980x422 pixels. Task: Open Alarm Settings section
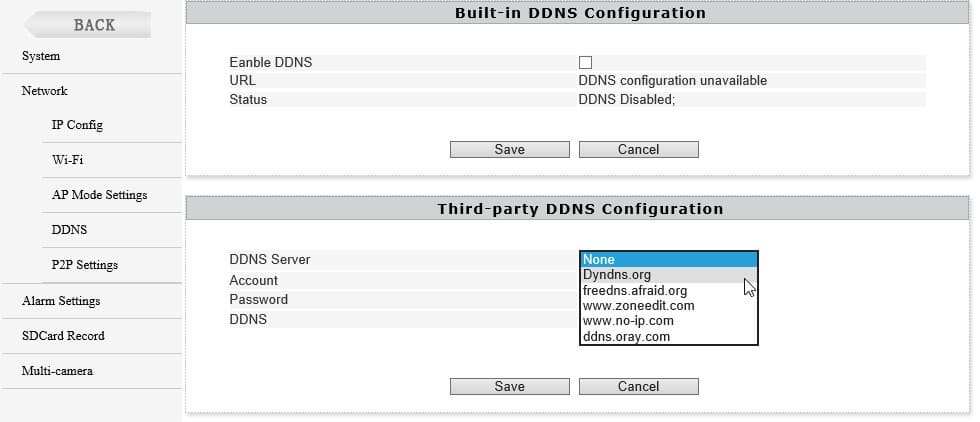click(x=61, y=301)
